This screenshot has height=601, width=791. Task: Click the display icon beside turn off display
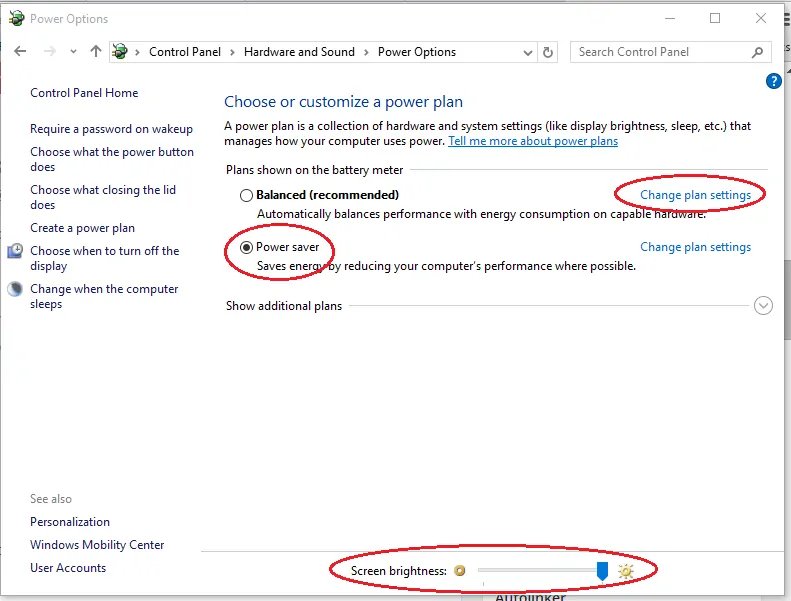(15, 251)
